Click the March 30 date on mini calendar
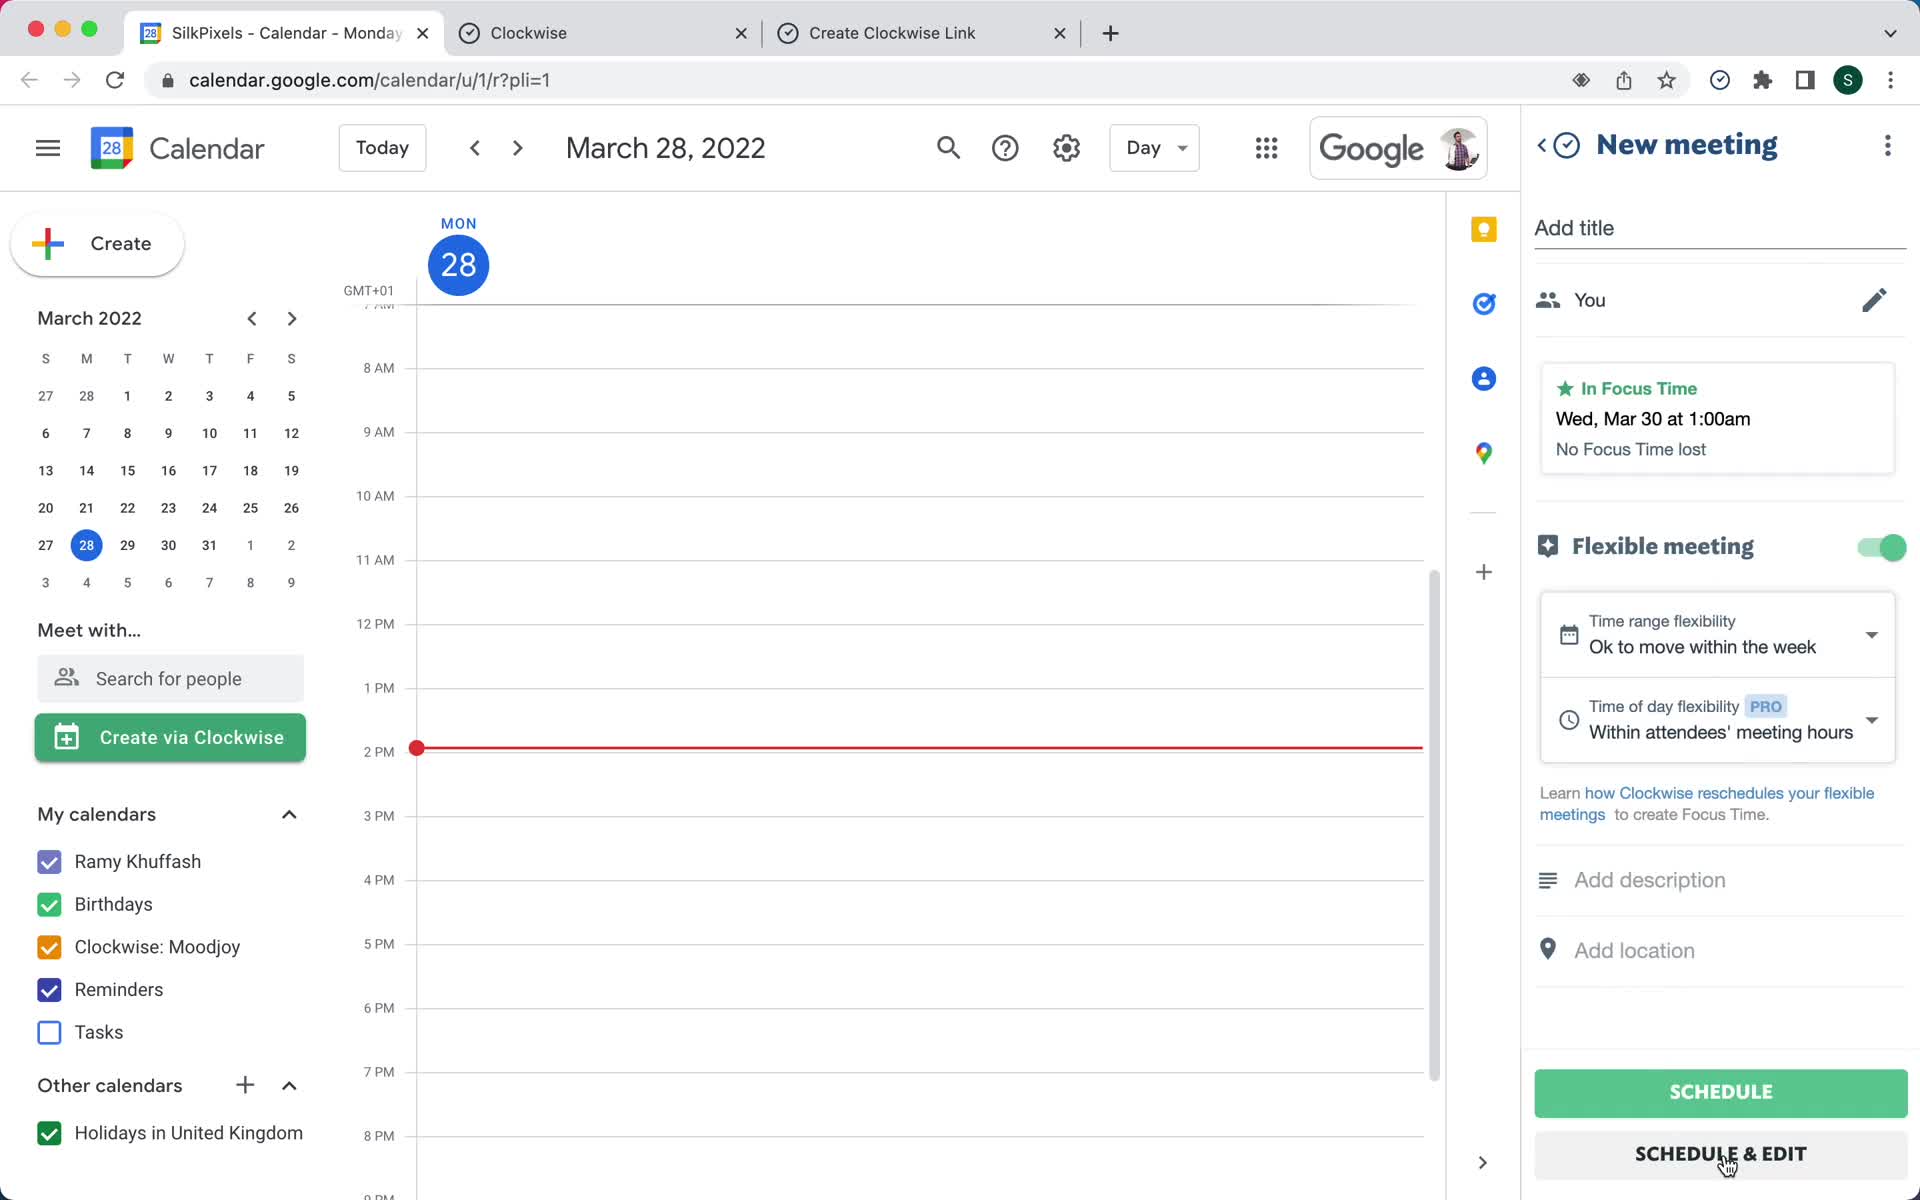The image size is (1920, 1200). pyautogui.click(x=169, y=545)
